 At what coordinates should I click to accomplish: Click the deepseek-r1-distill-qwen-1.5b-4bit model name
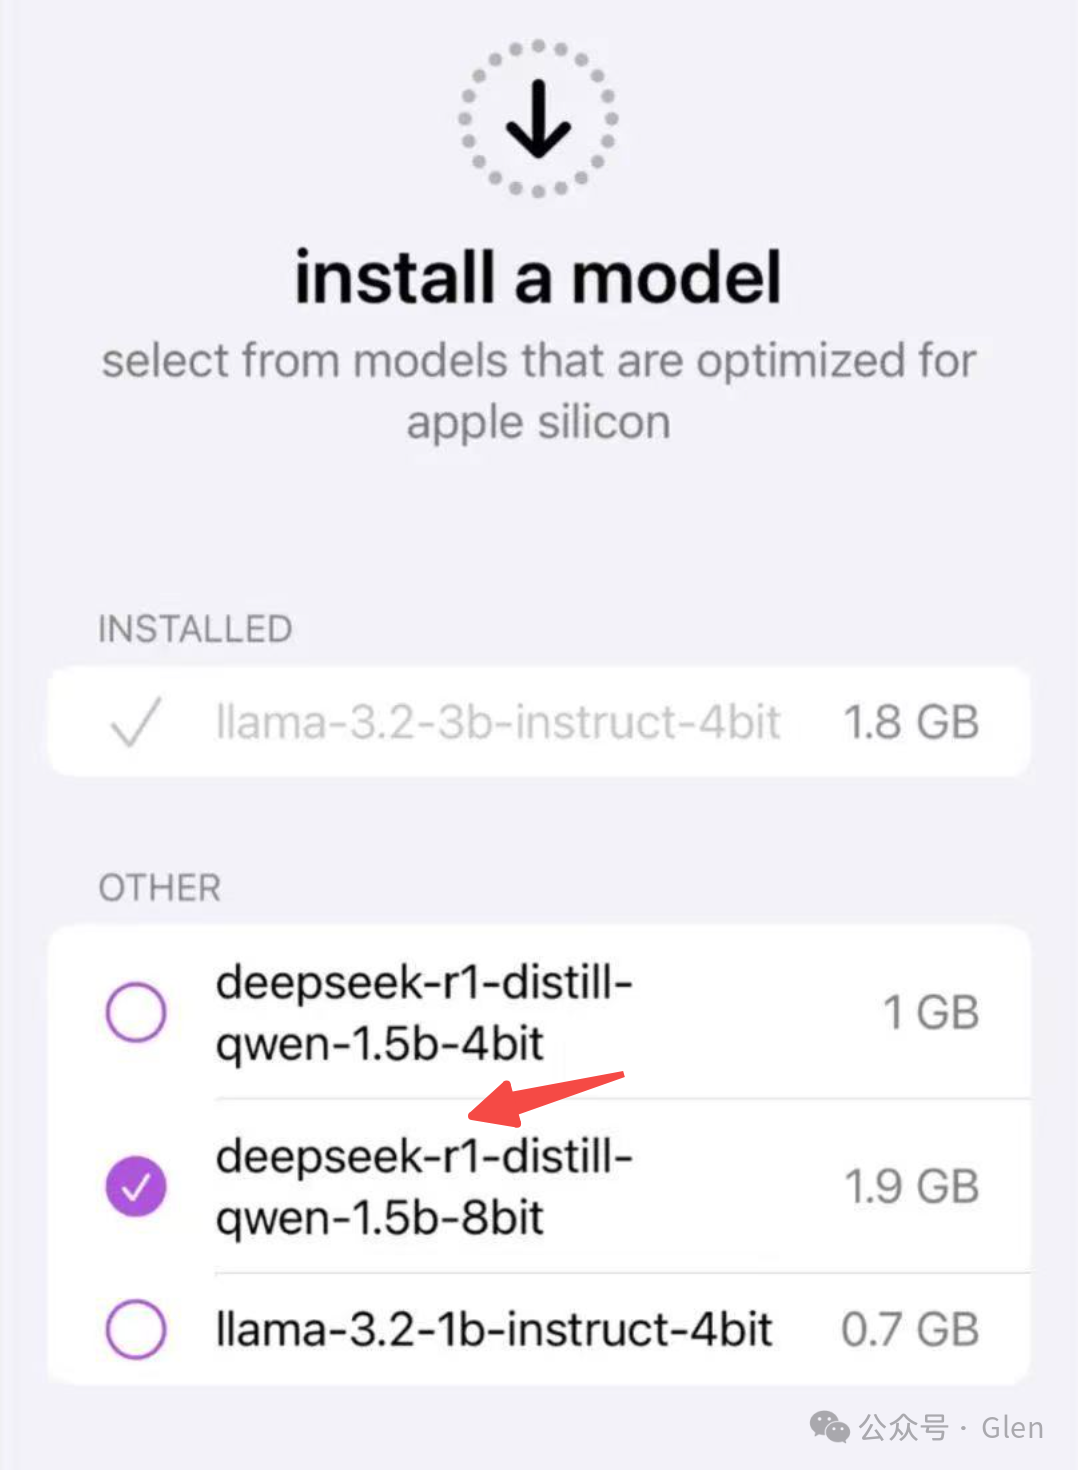[x=424, y=1012]
